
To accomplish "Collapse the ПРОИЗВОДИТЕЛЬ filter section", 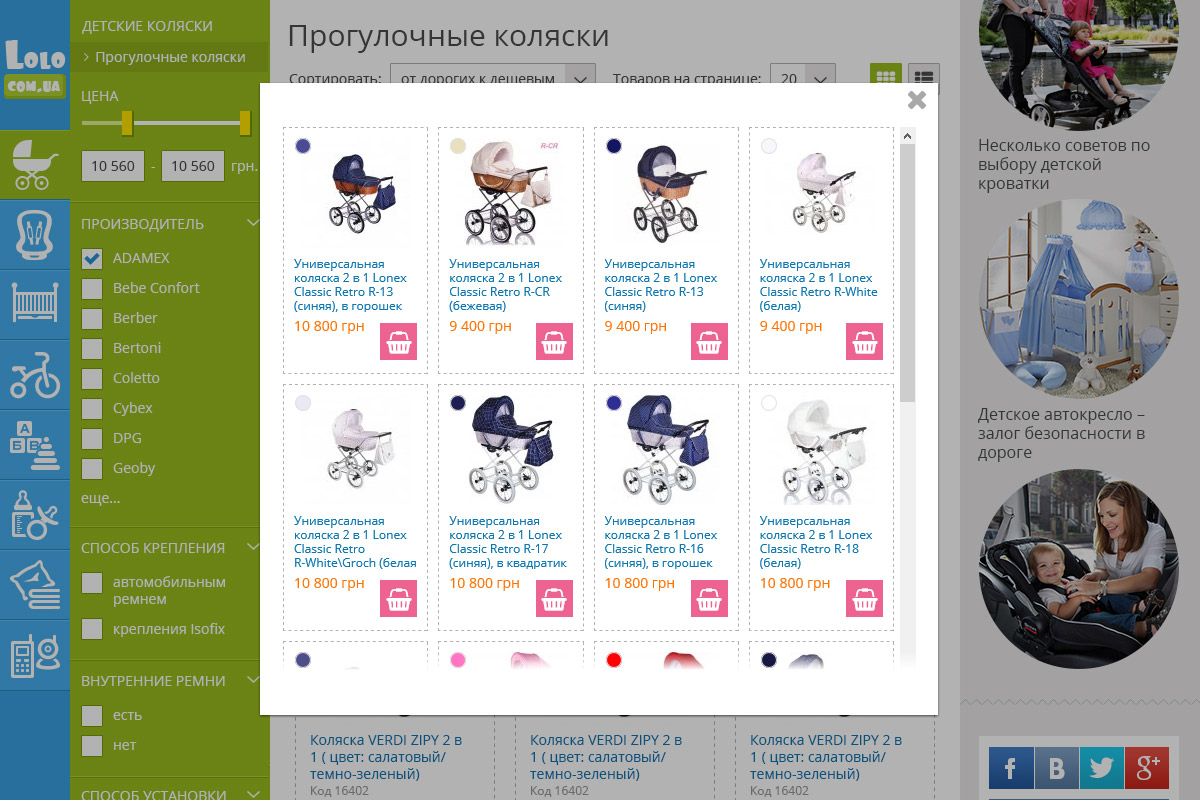I will pyautogui.click(x=253, y=224).
